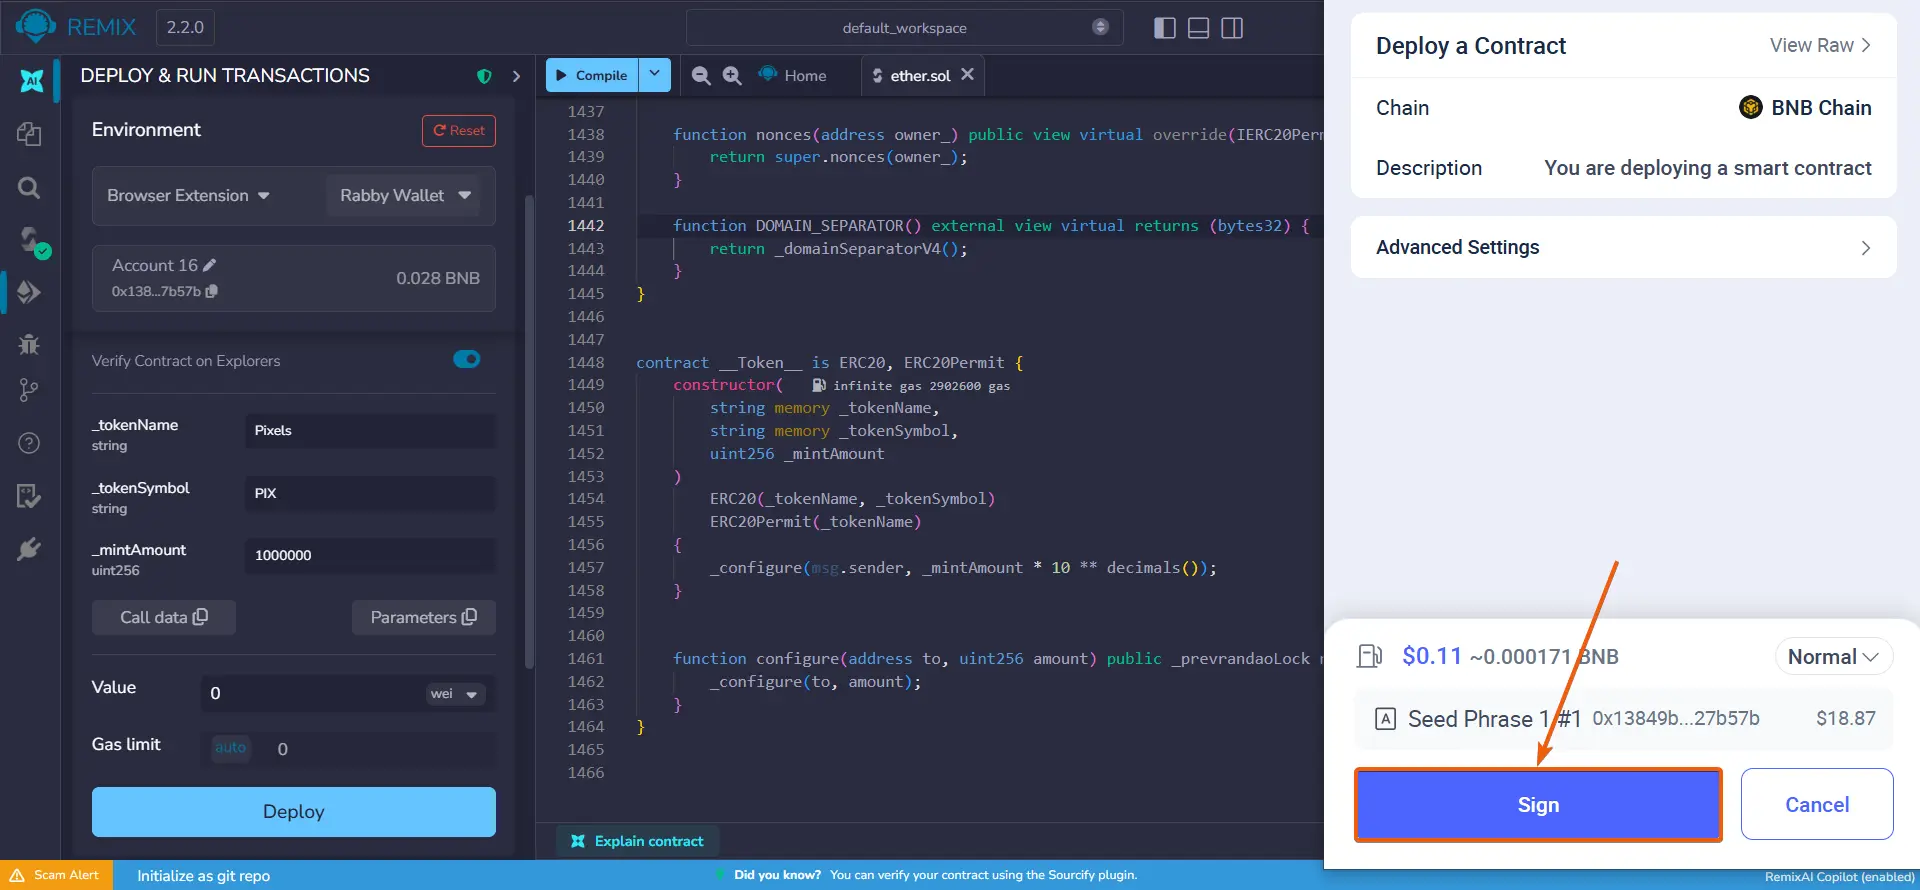Open the default_workspace selector

pos(904,28)
